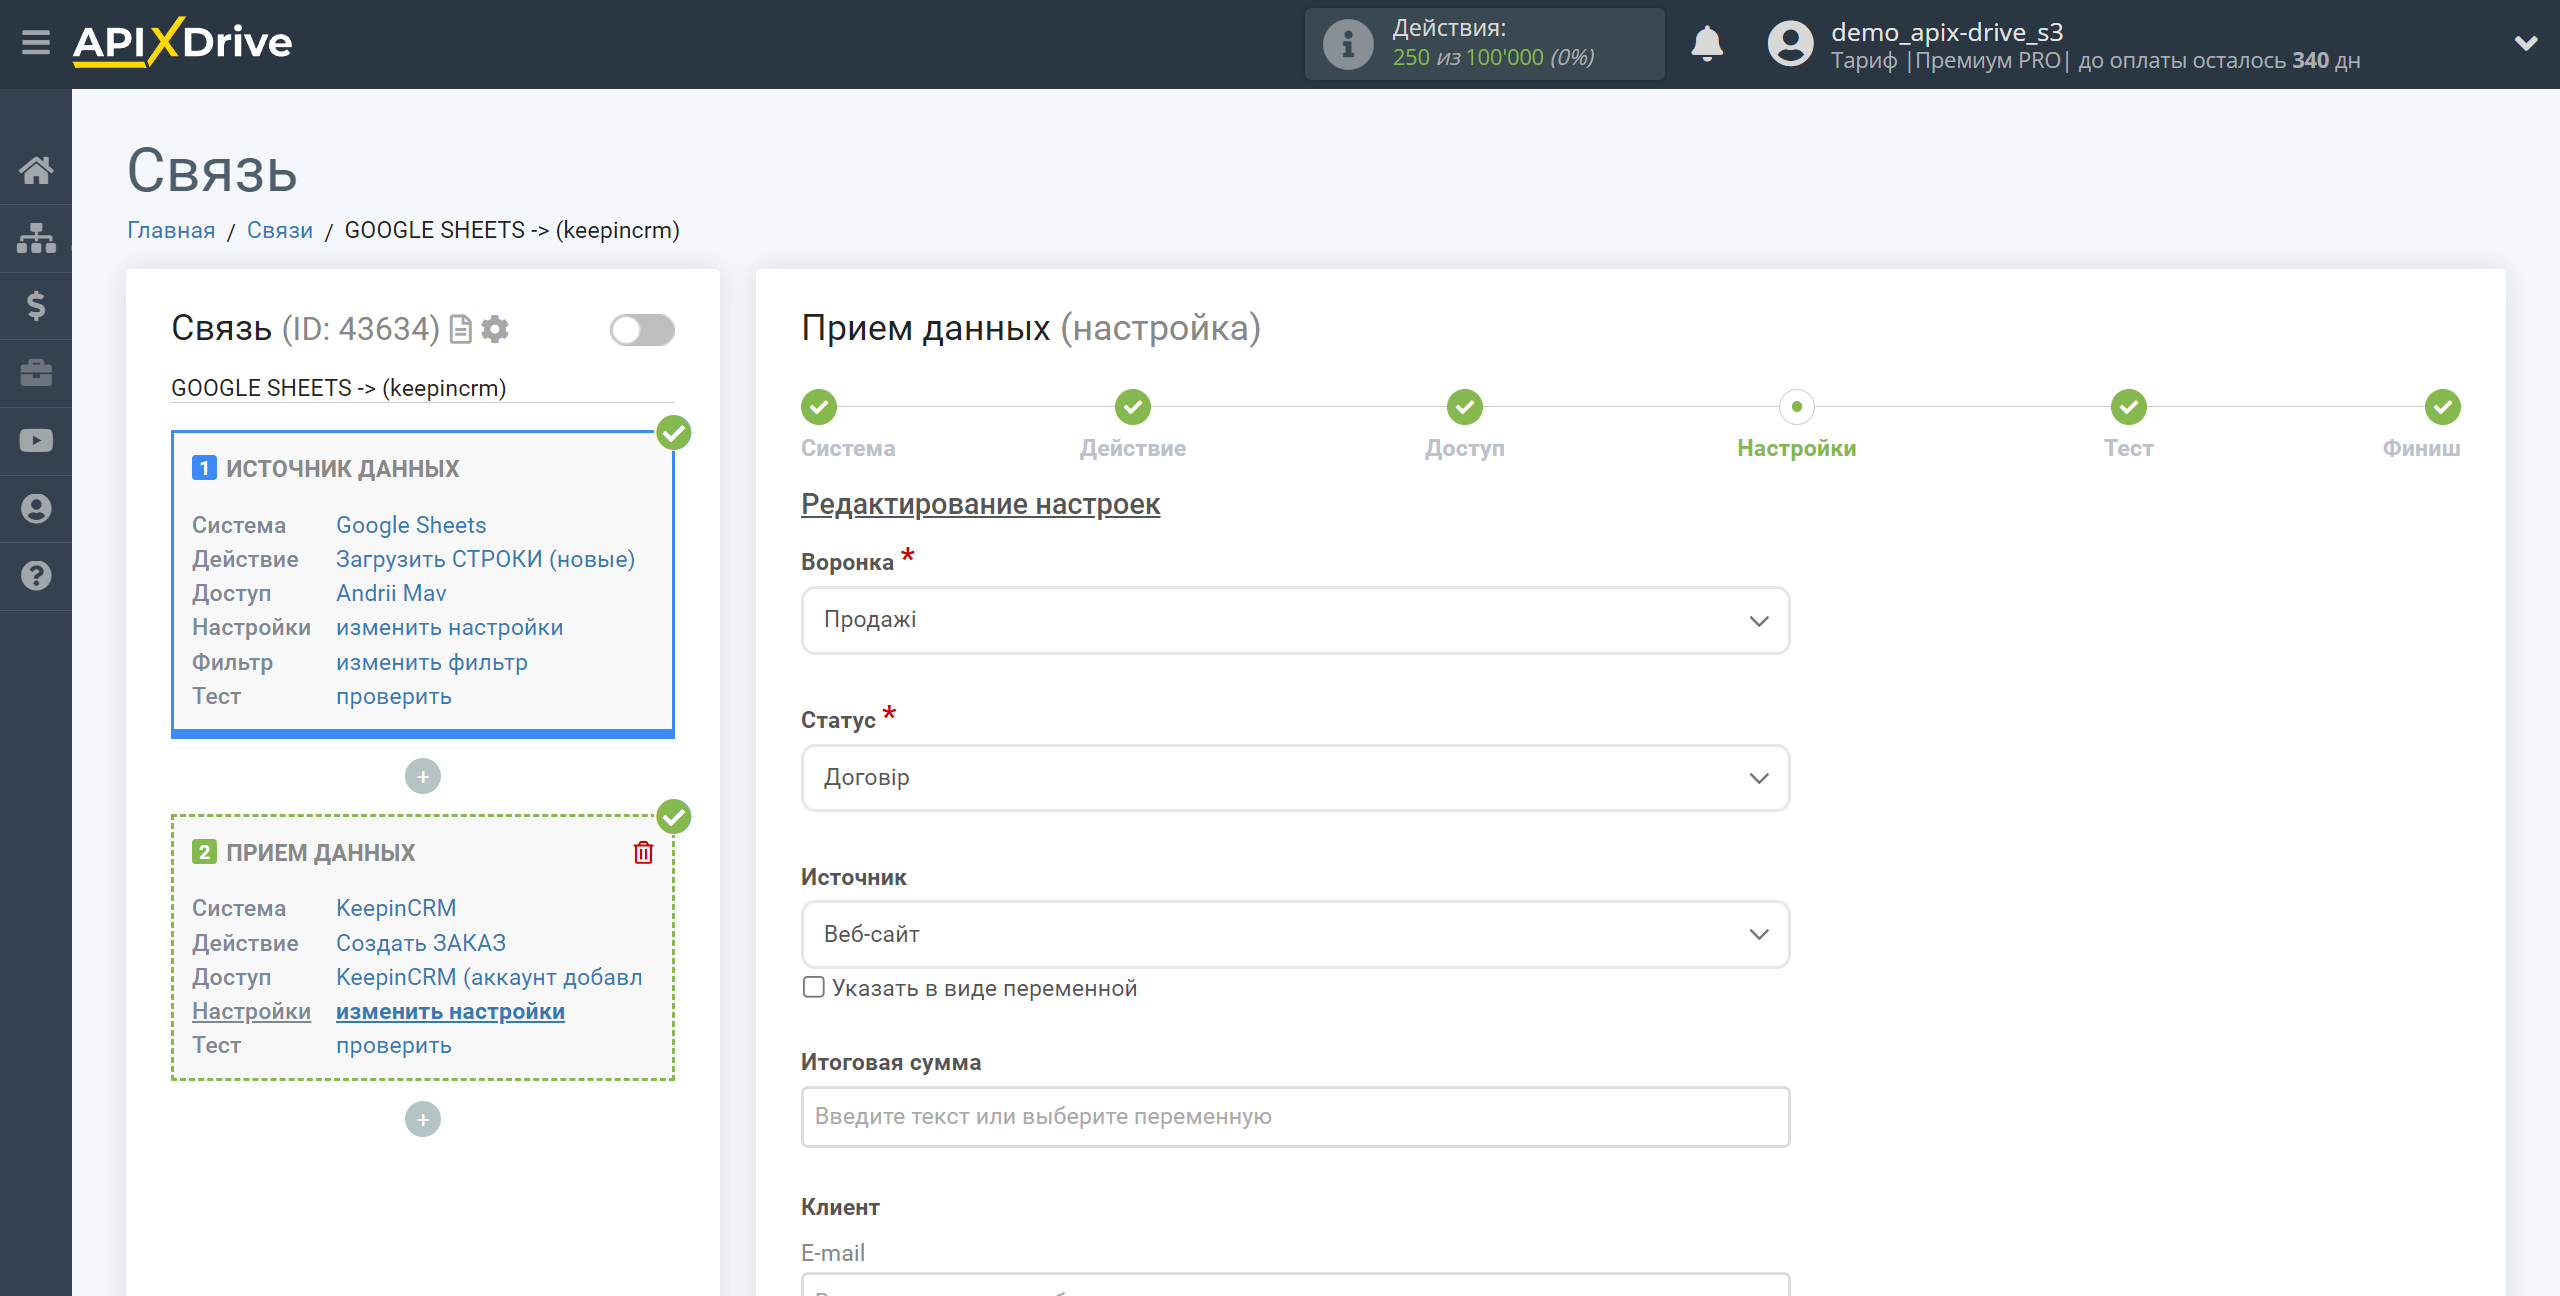Screen dimensions: 2560x1296
Task: Go to the Доступ step
Action: tap(1465, 407)
